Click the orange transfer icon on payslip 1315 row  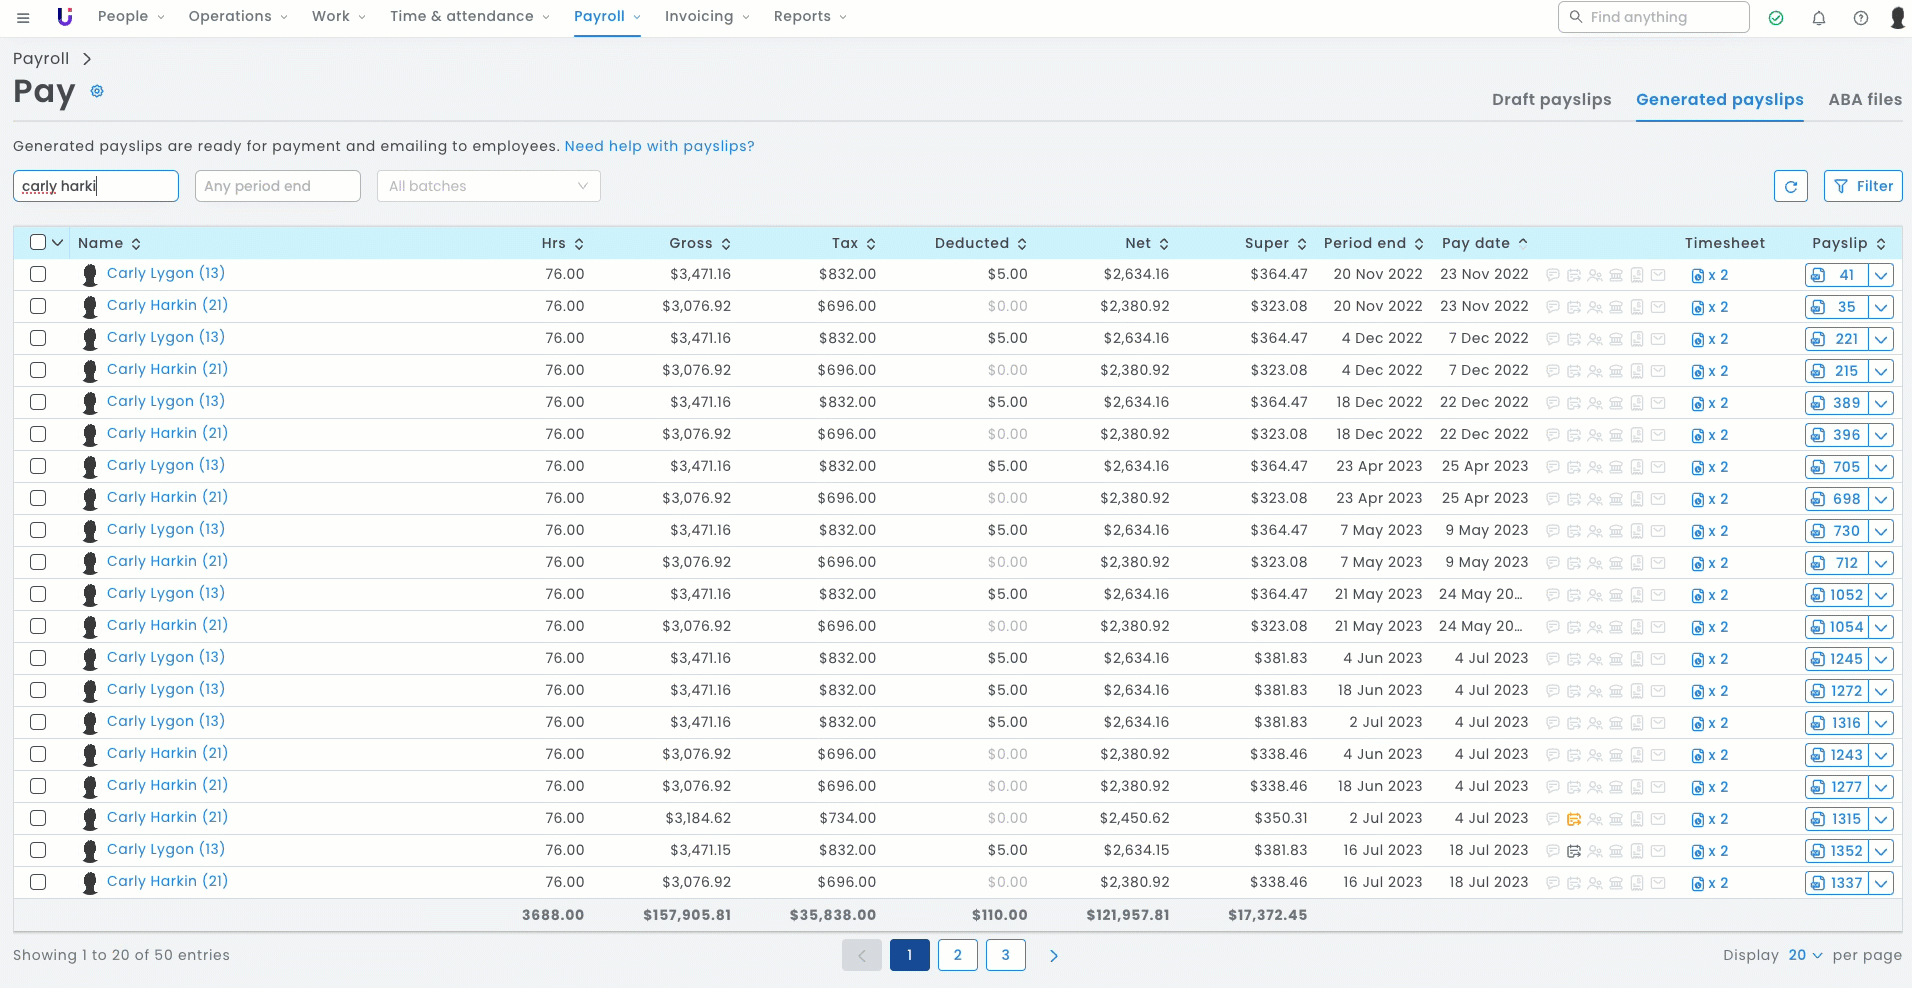pos(1573,819)
